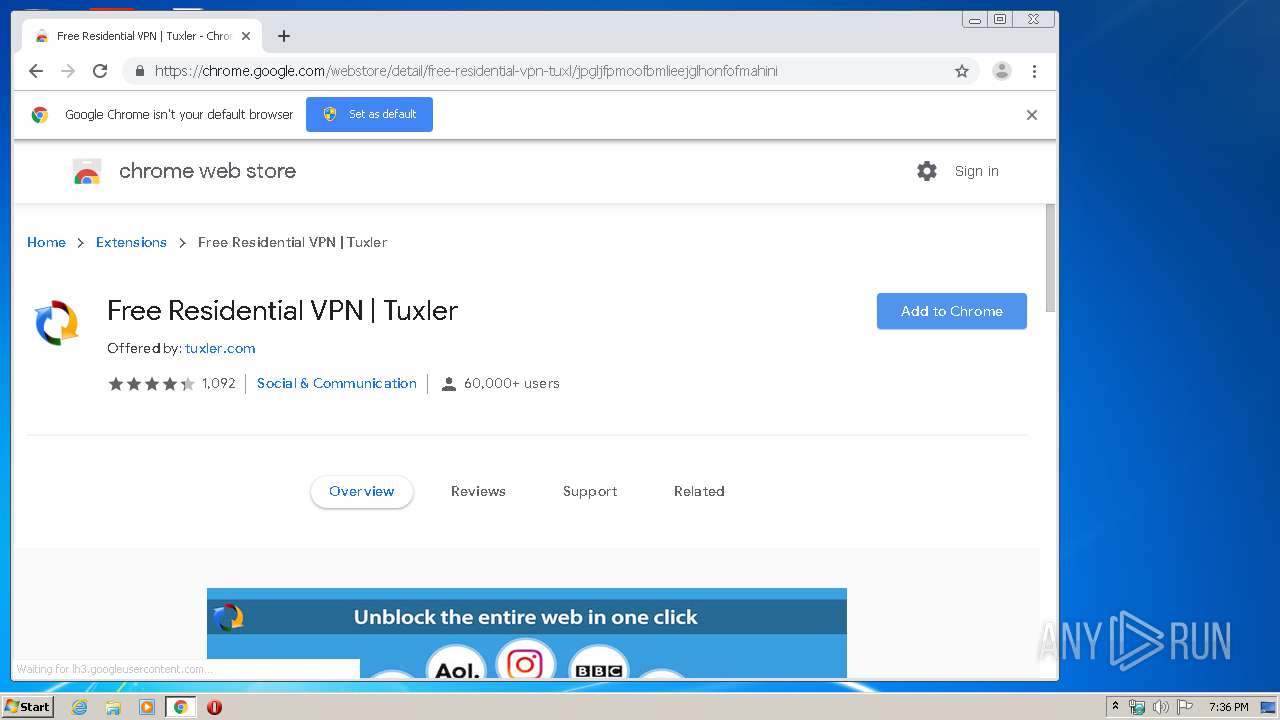The width and height of the screenshot is (1280, 720).
Task: Click Add to Chrome button
Action: (952, 311)
